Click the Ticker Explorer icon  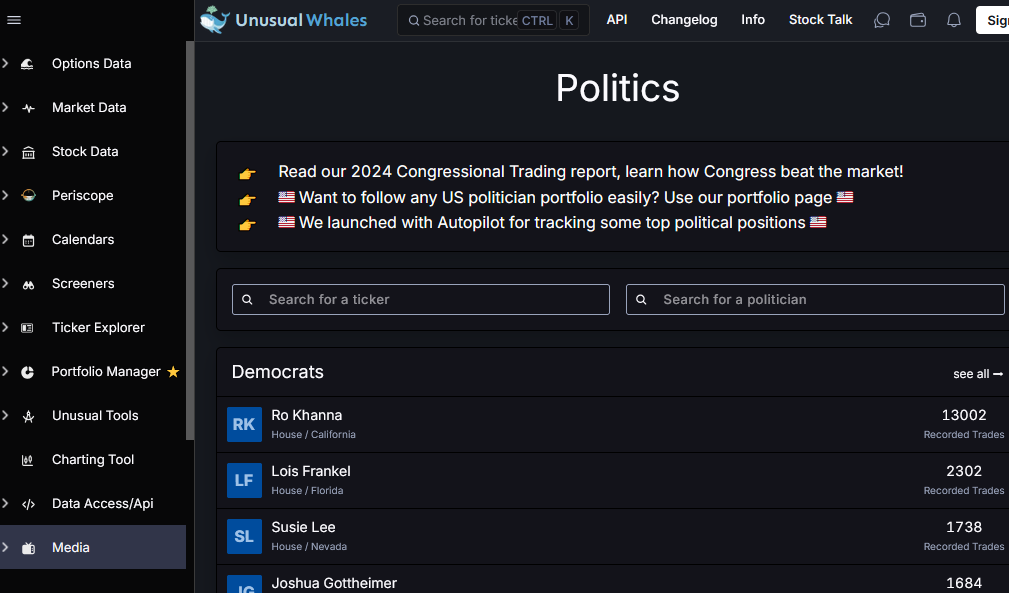(x=28, y=328)
